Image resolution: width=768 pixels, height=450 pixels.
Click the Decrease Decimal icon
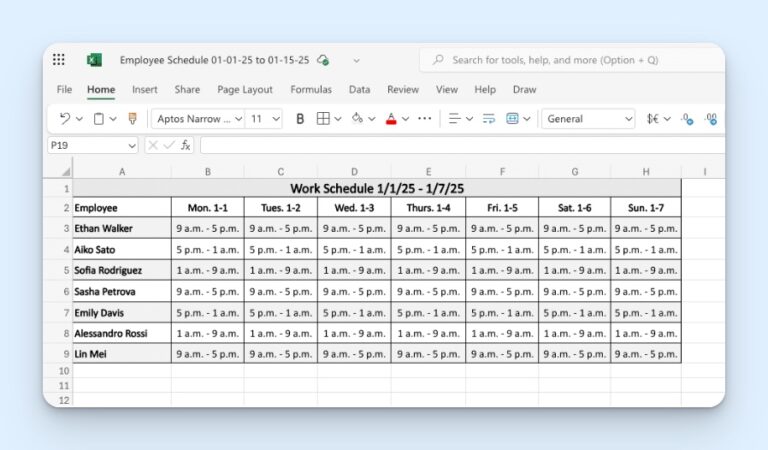tap(687, 119)
